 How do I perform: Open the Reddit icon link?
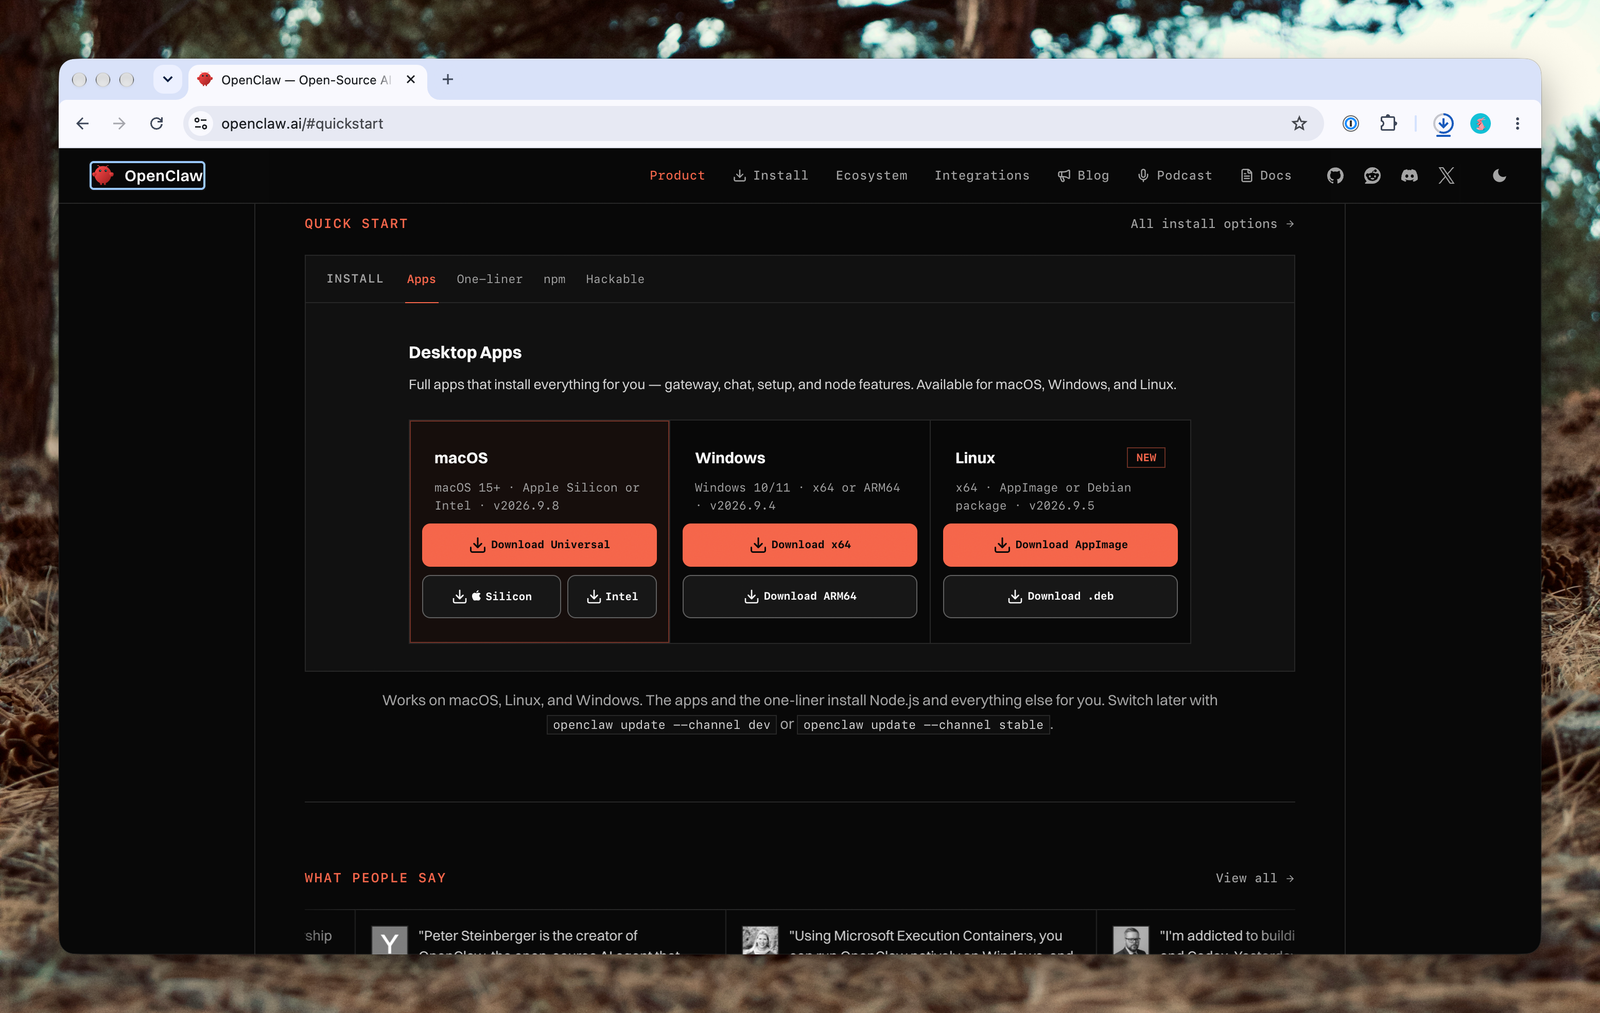pyautogui.click(x=1372, y=176)
